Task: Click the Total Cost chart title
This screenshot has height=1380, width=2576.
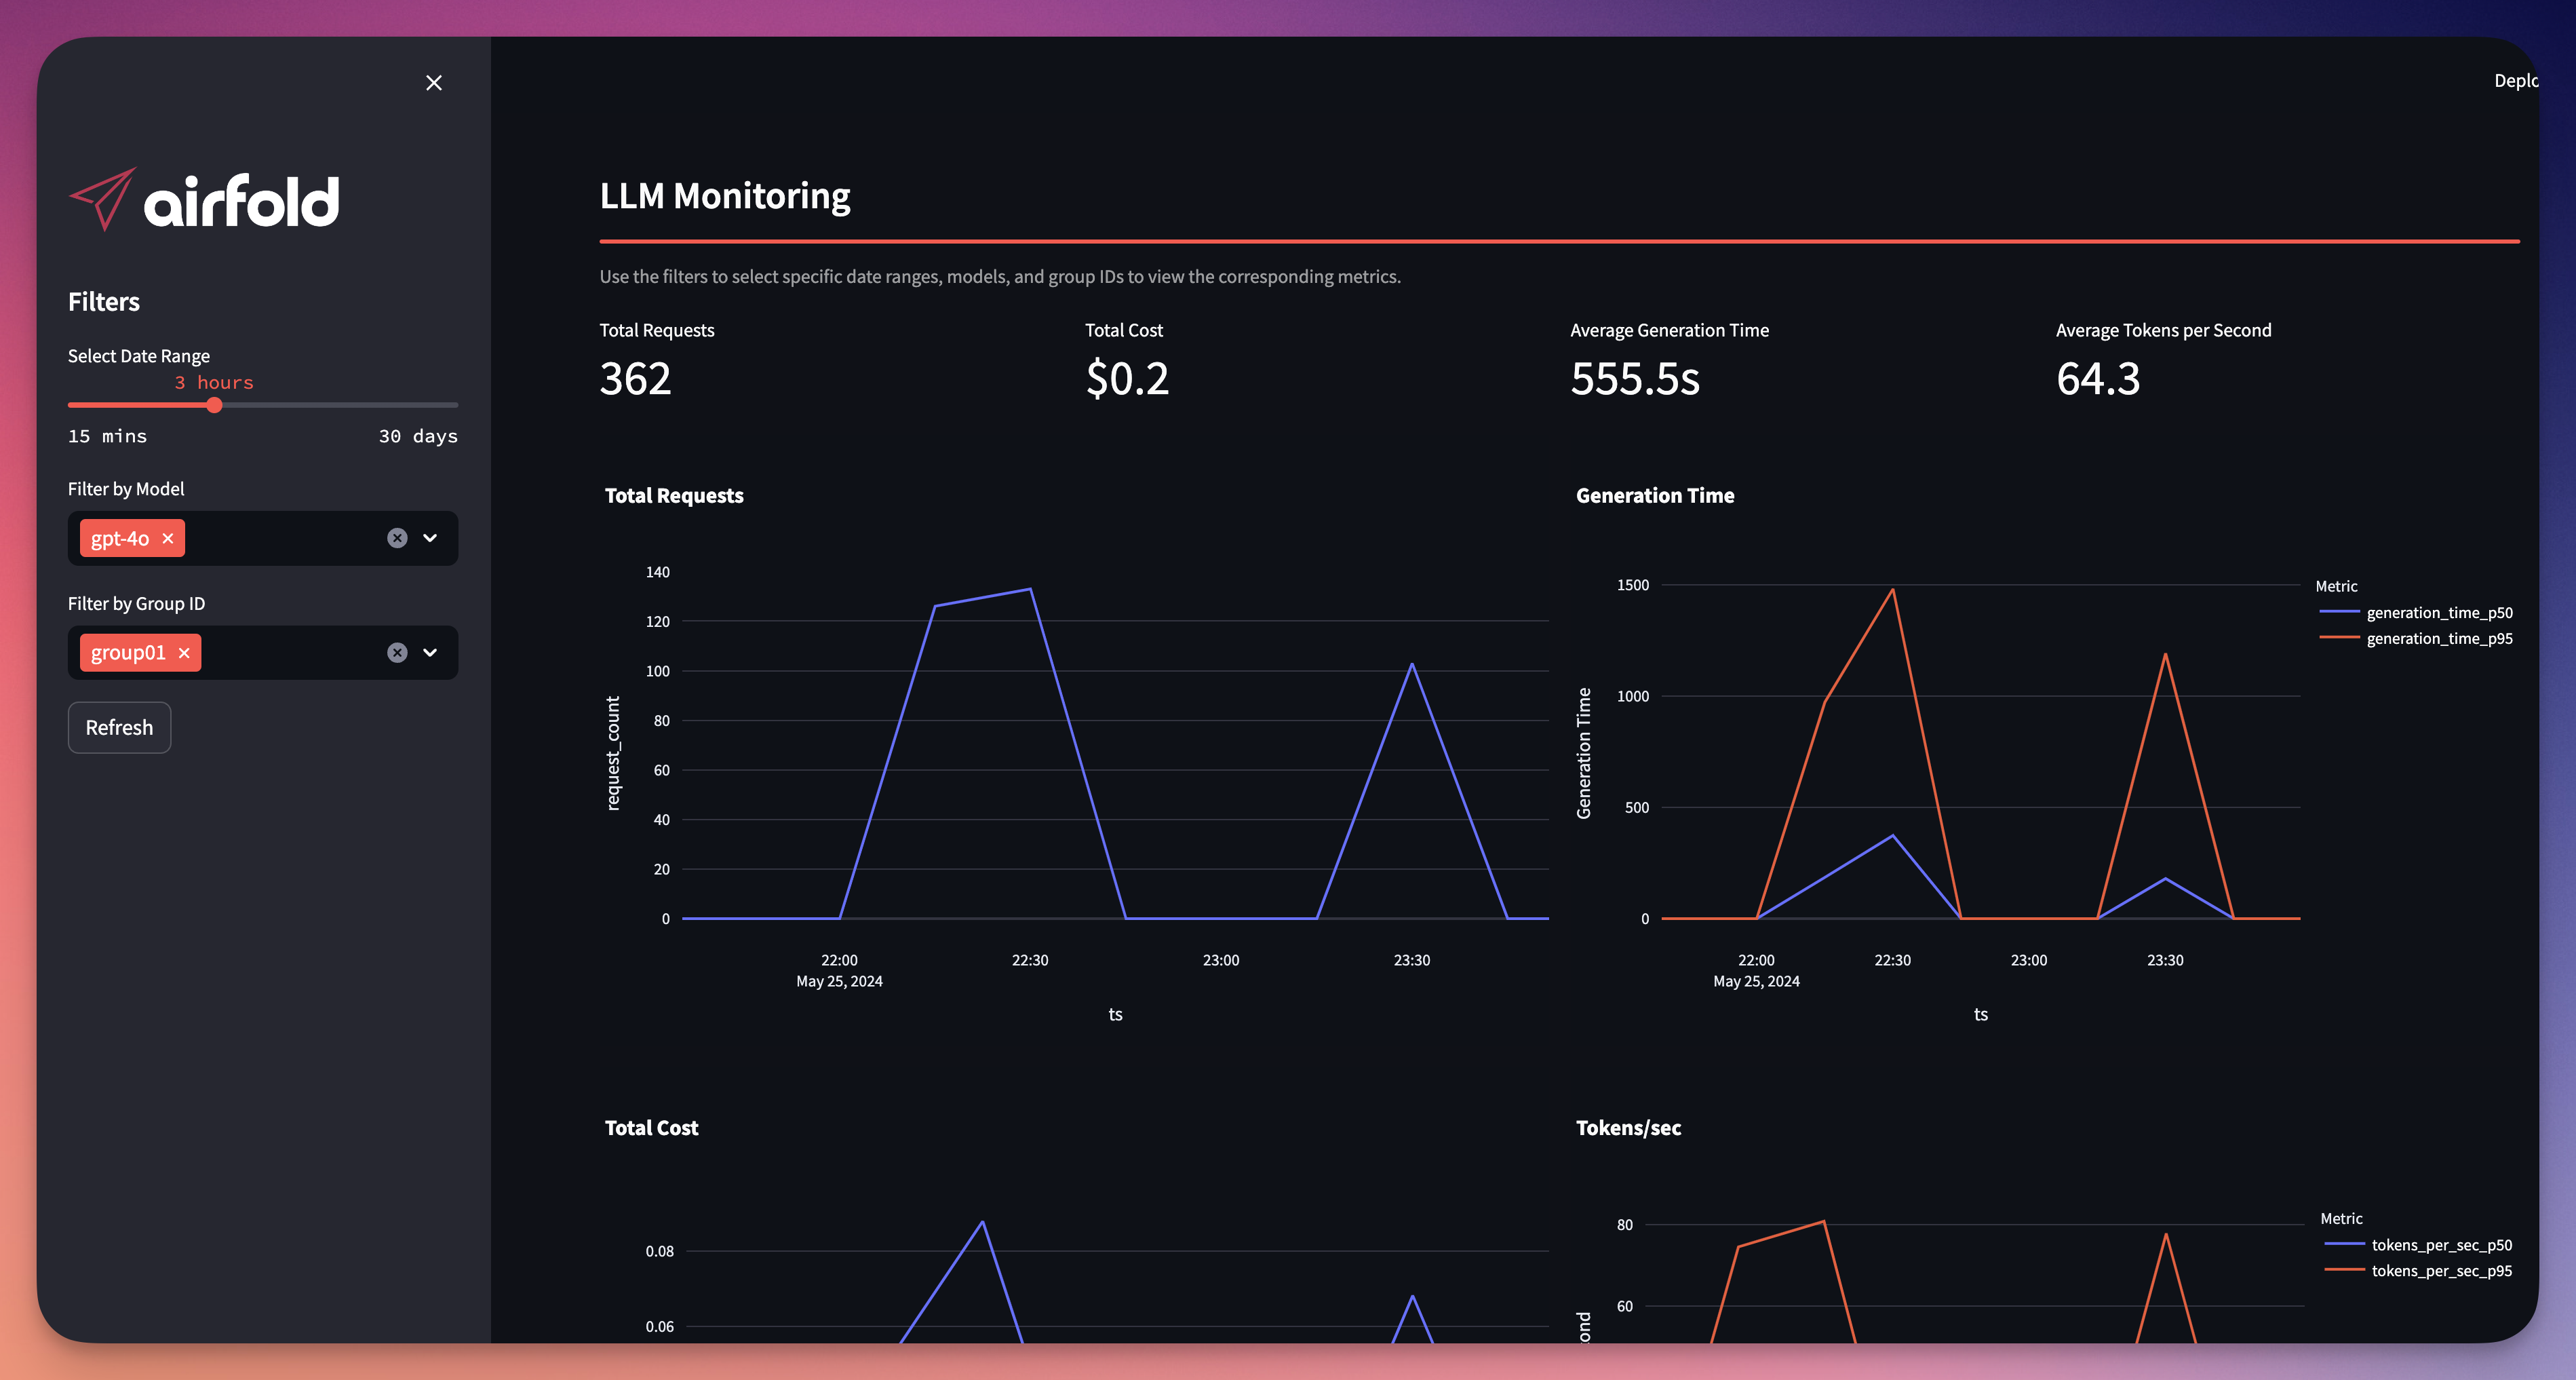Action: click(651, 1128)
